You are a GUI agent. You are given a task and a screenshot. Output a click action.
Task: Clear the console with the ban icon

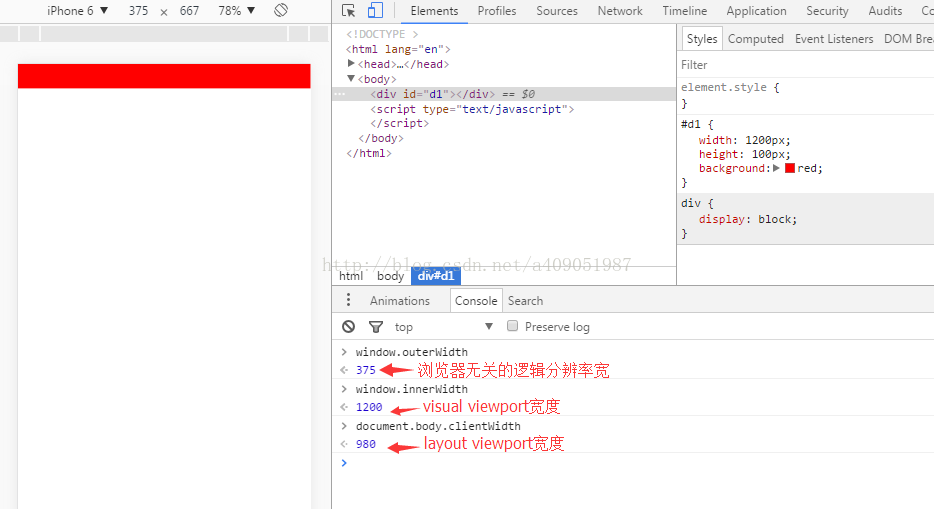tap(348, 326)
